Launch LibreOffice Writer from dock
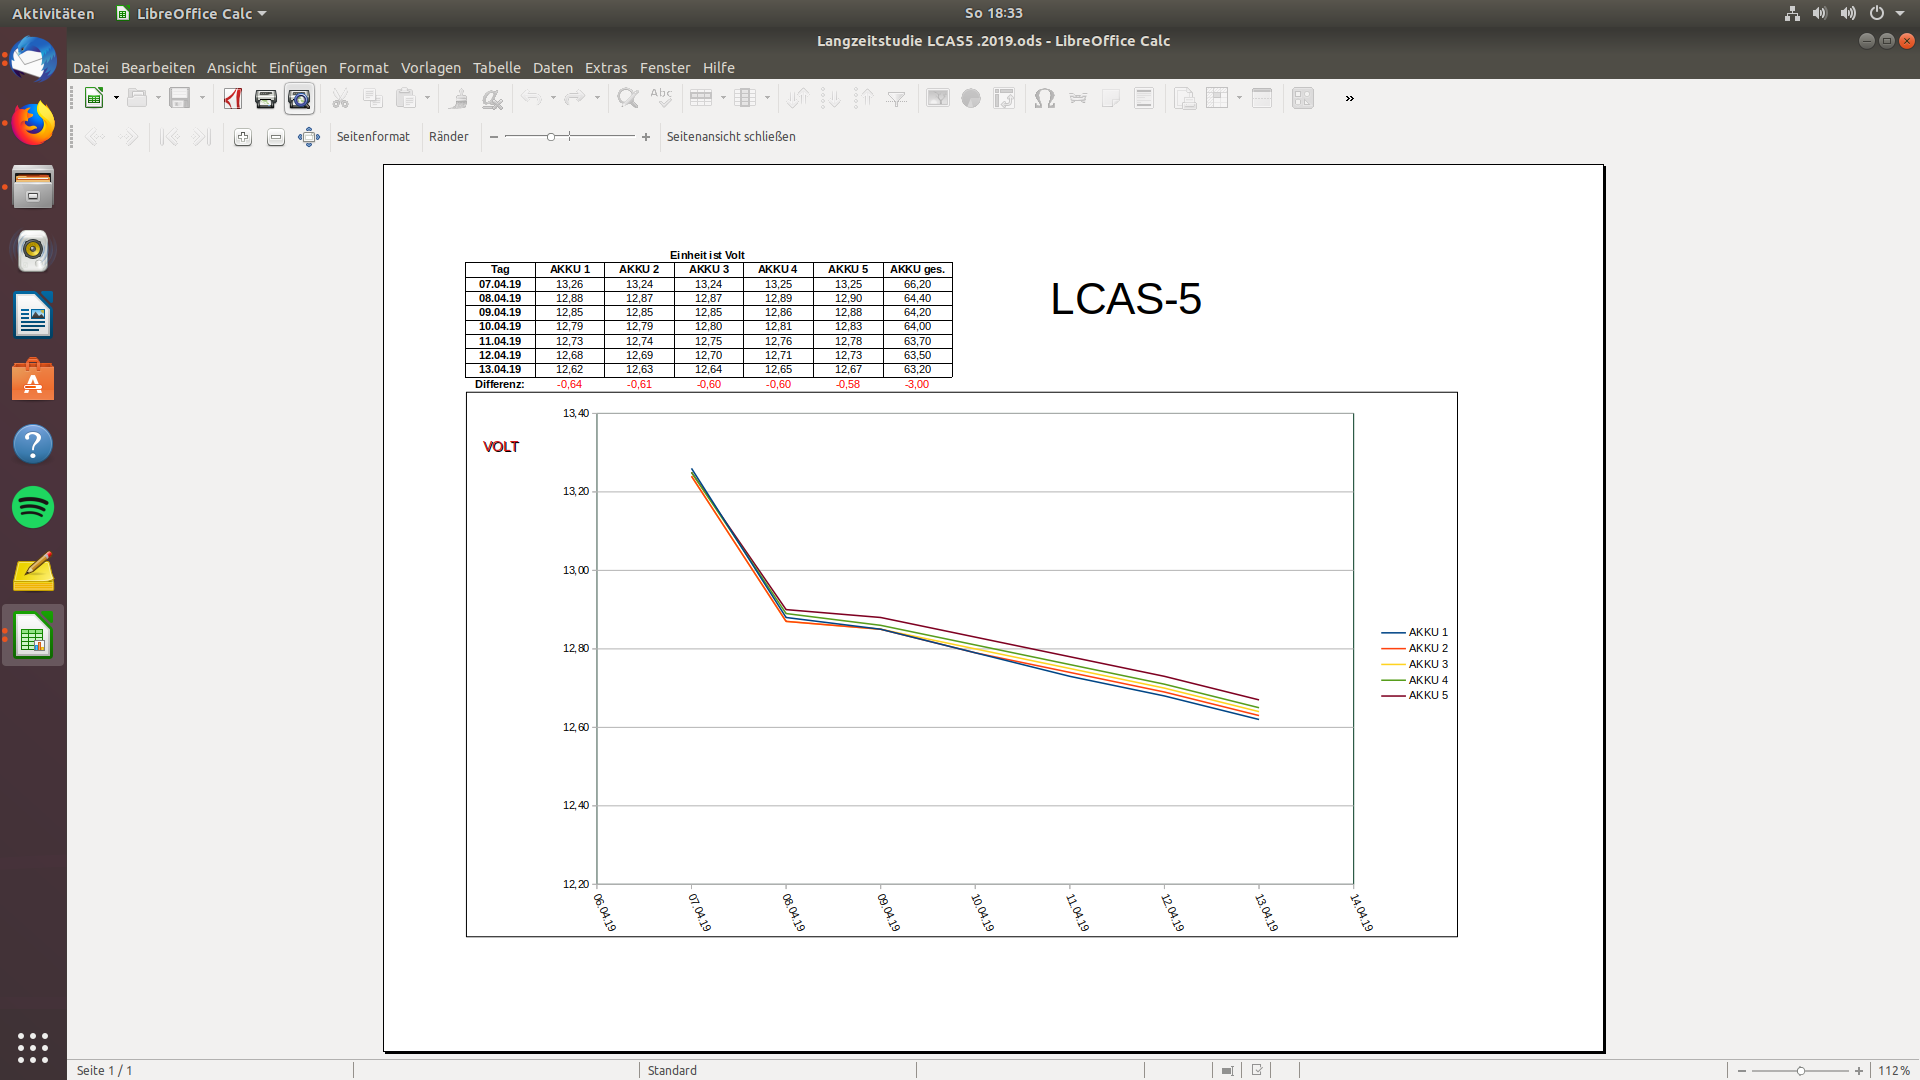This screenshot has height=1080, width=1920. click(33, 317)
